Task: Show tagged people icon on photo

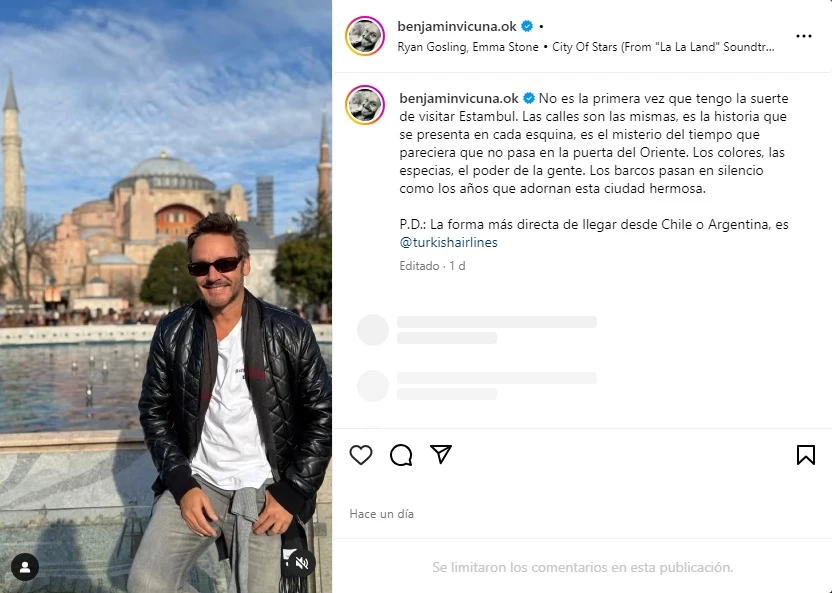Action: point(24,567)
